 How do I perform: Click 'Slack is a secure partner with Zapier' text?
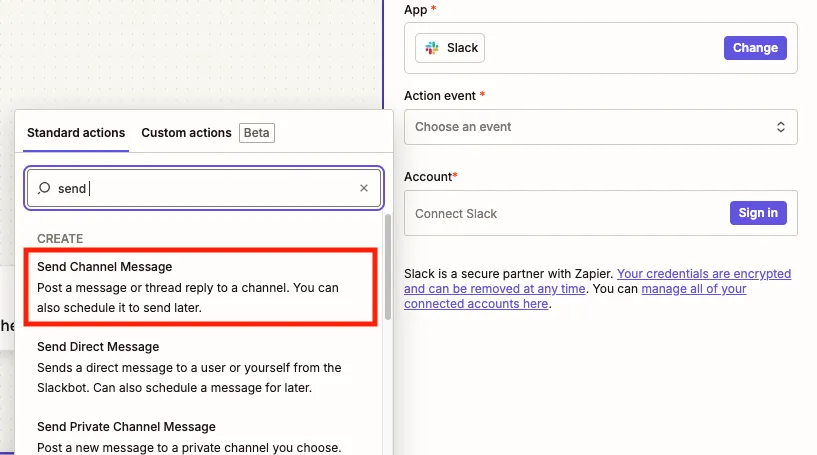pyautogui.click(x=508, y=274)
